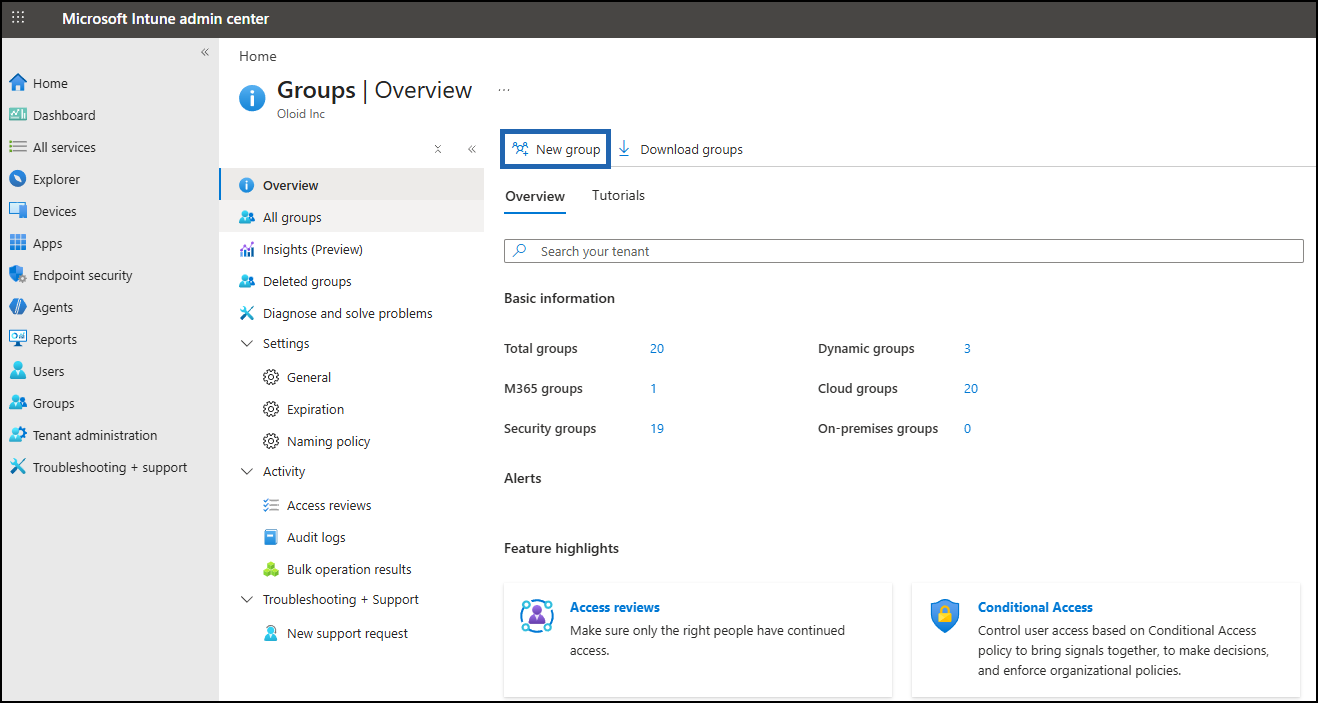Select the Endpoint security shield icon
This screenshot has height=703, width=1318.
tap(17, 275)
